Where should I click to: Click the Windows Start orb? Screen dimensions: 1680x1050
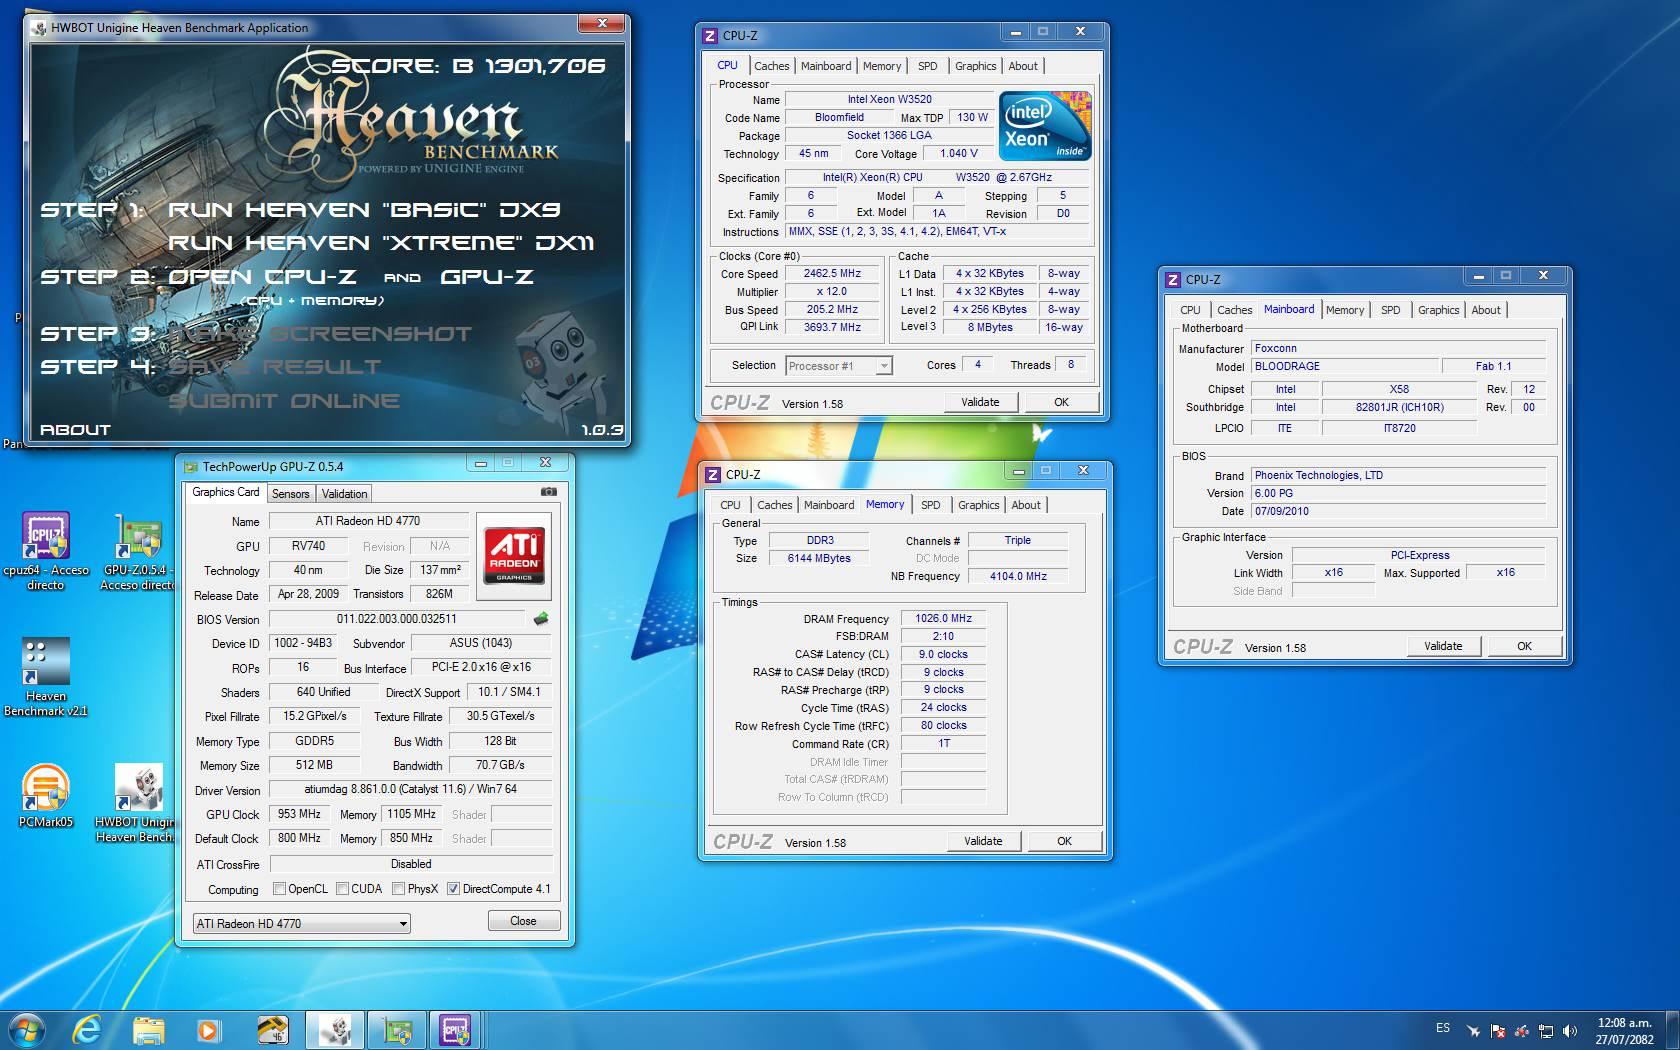click(x=27, y=1030)
